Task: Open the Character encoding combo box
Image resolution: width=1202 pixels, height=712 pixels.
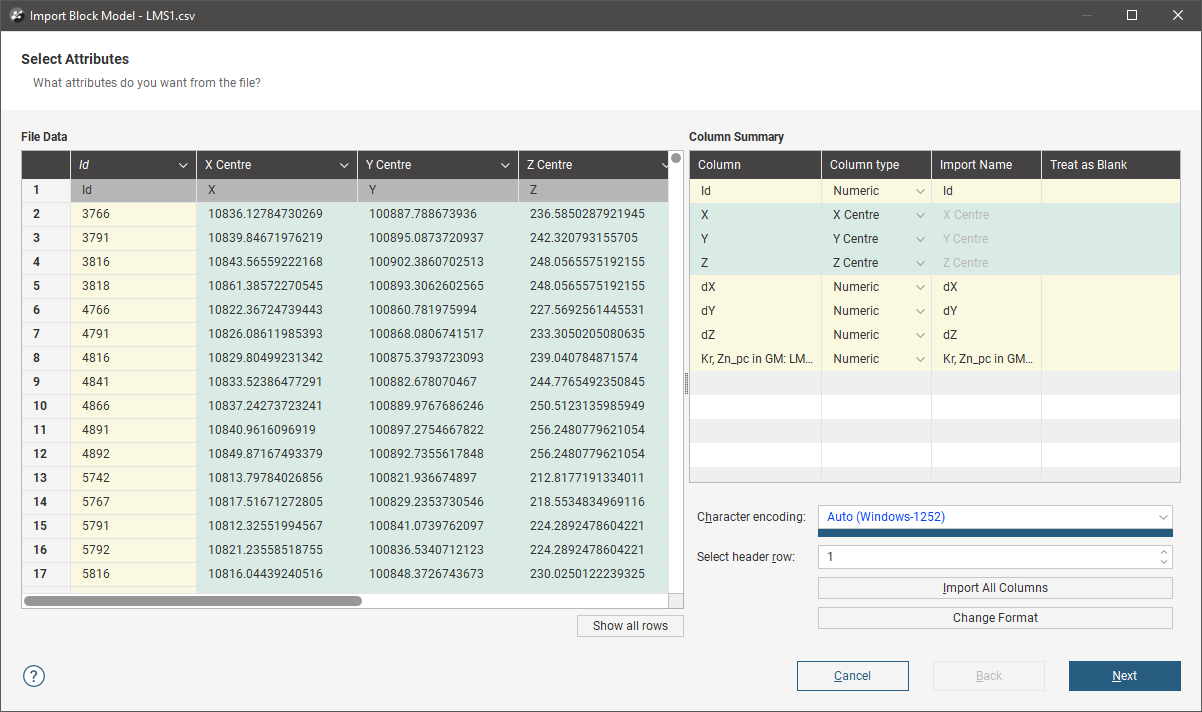Action: pyautogui.click(x=994, y=517)
